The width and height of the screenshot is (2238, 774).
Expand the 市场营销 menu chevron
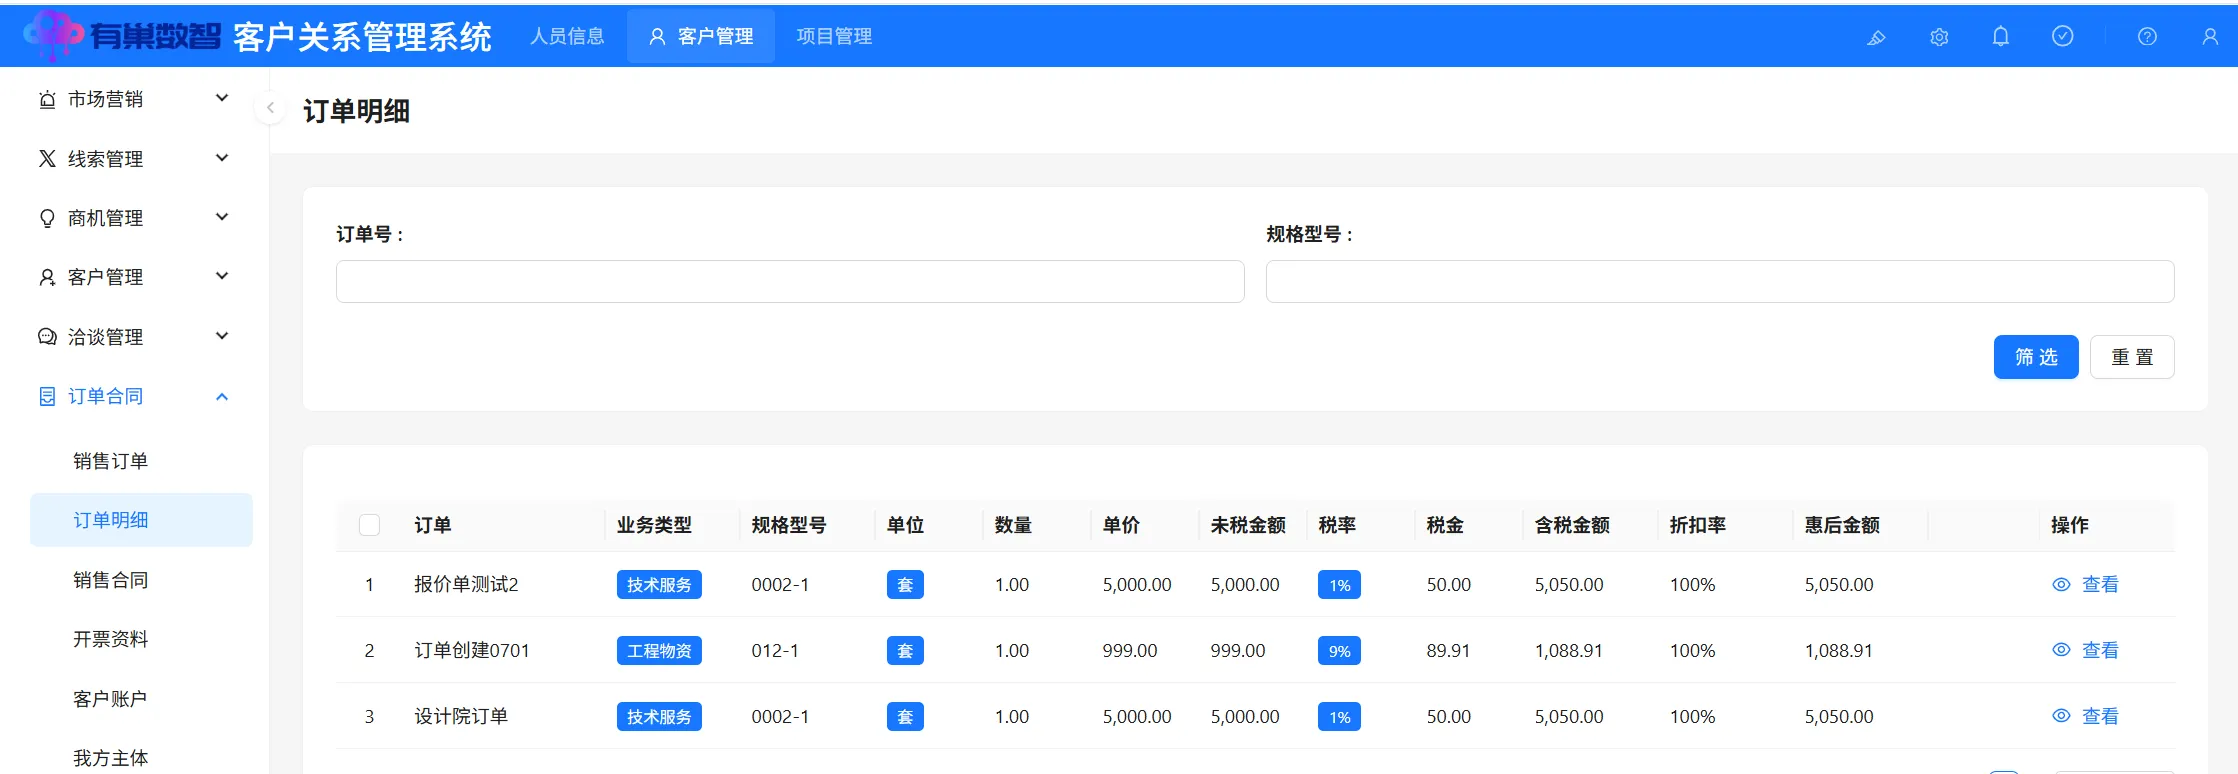tap(222, 98)
